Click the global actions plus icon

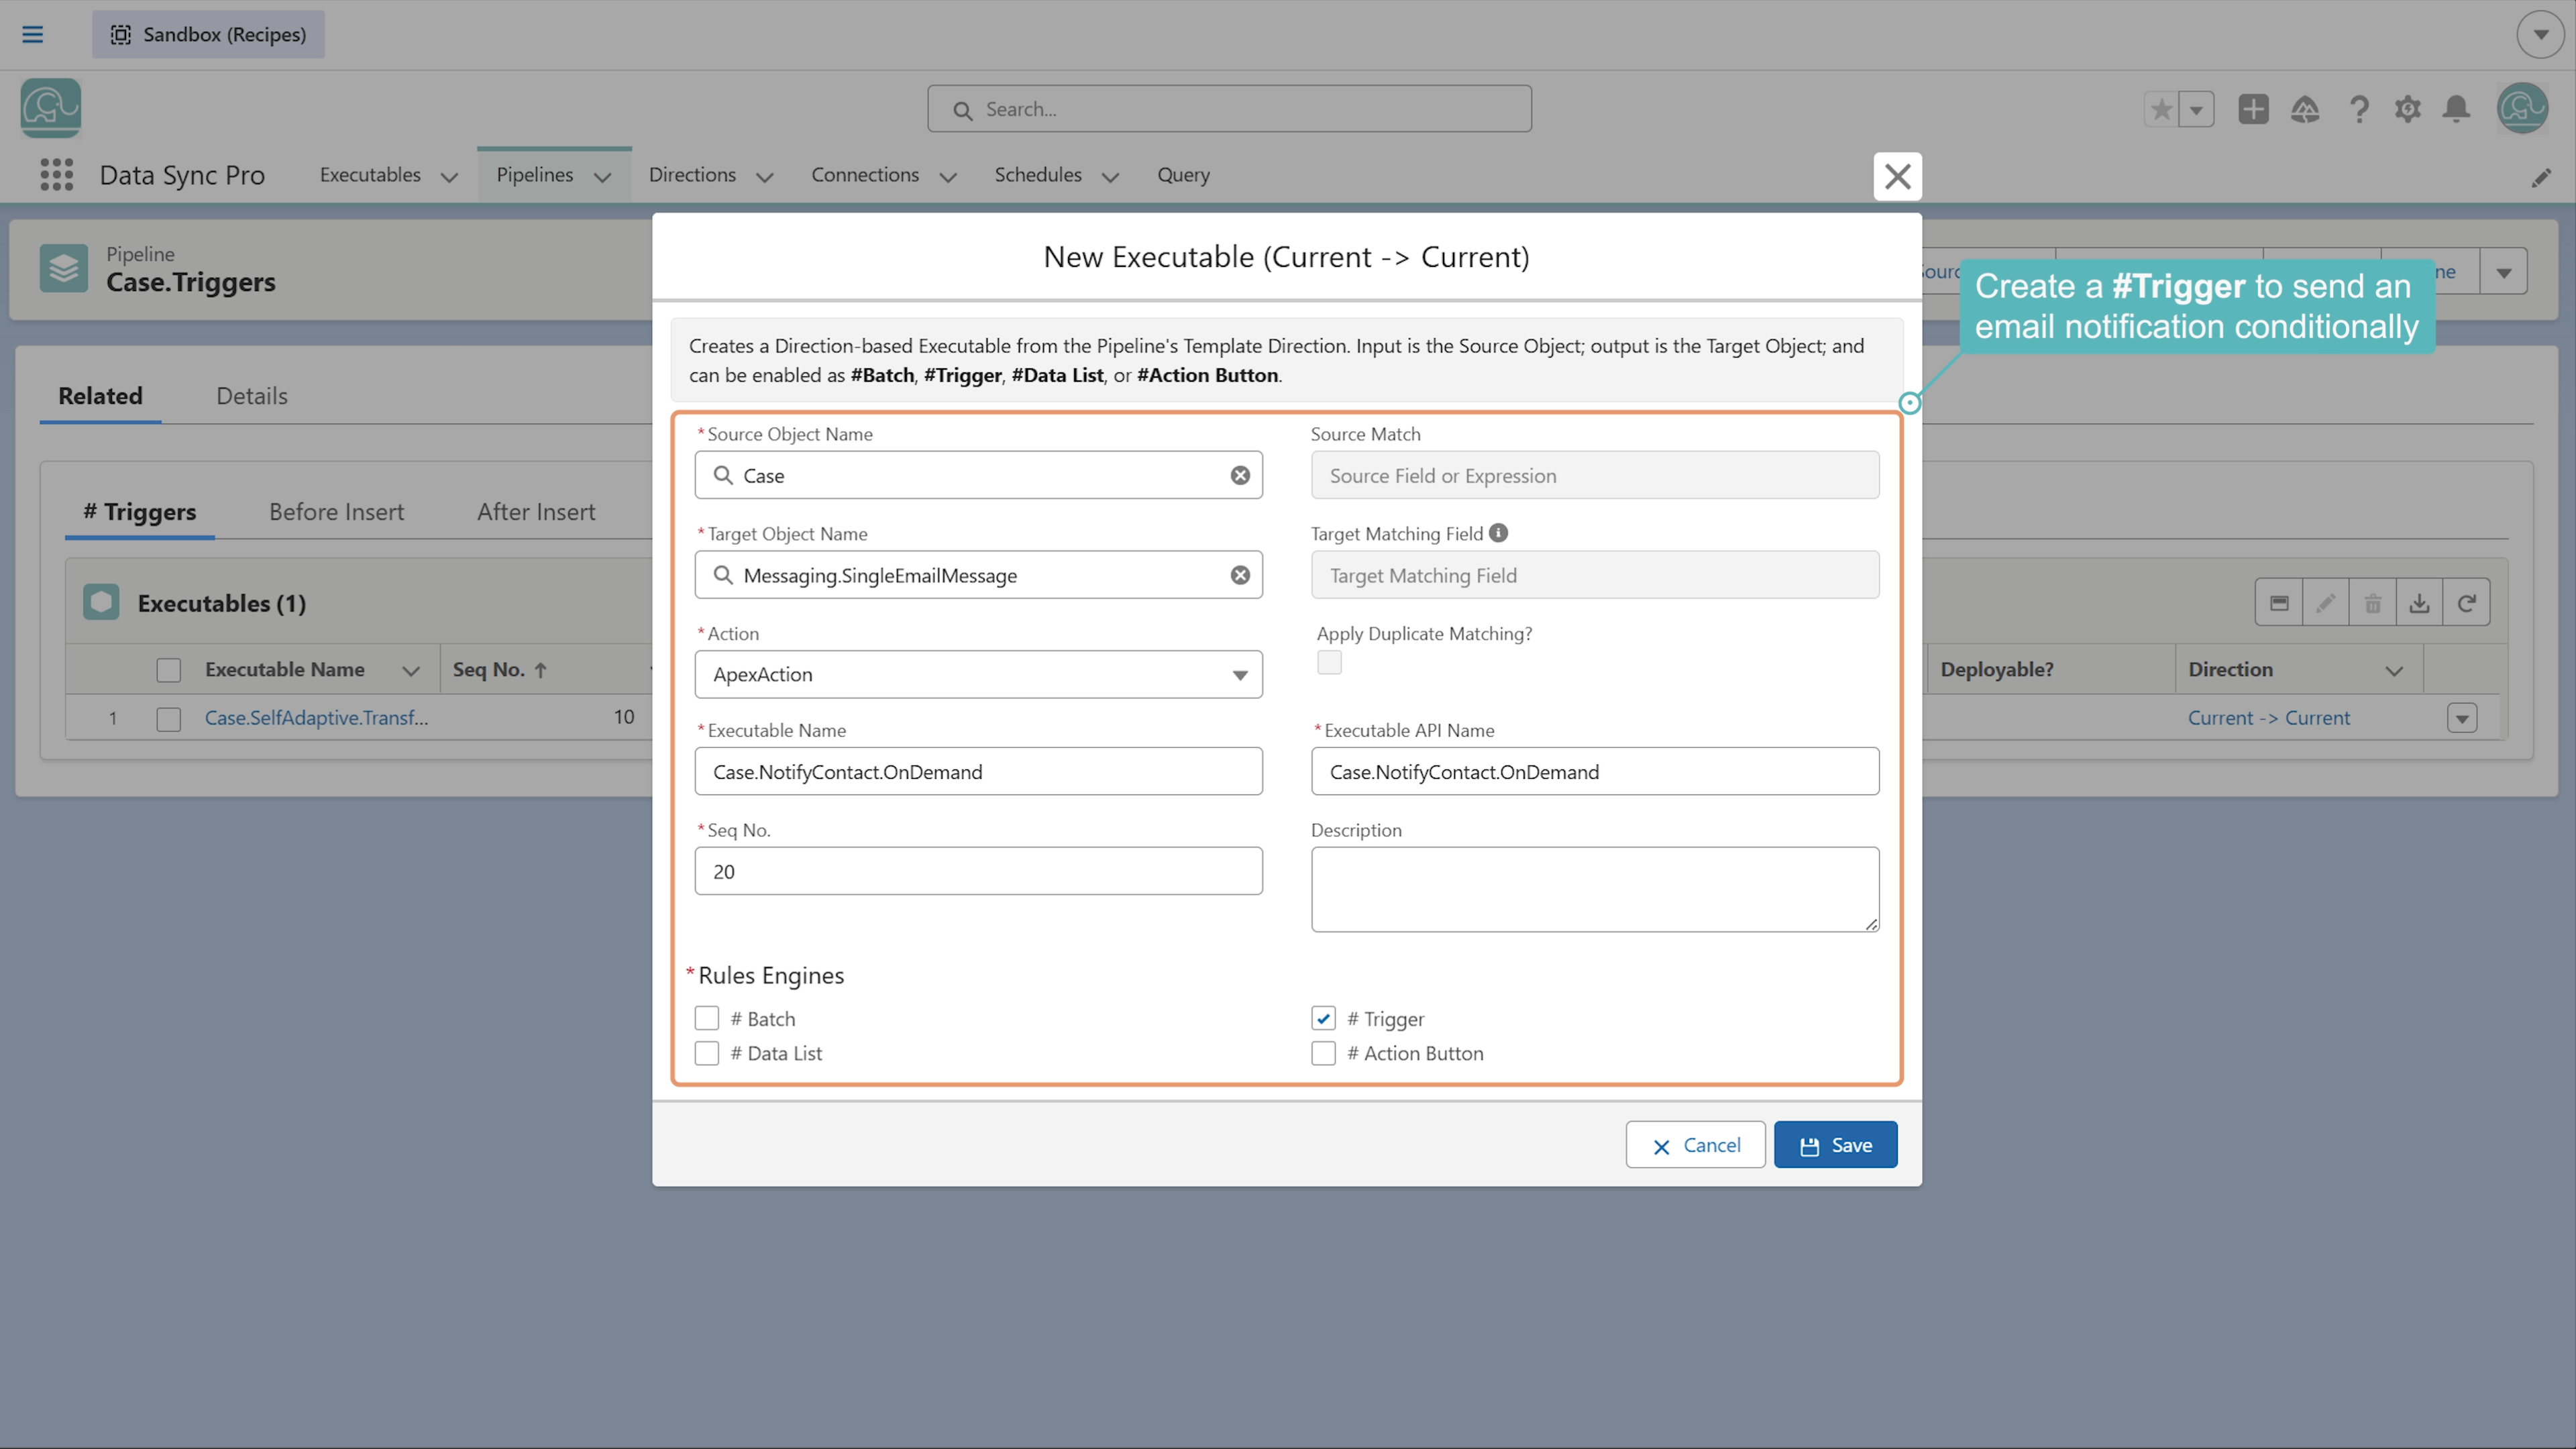(2253, 109)
